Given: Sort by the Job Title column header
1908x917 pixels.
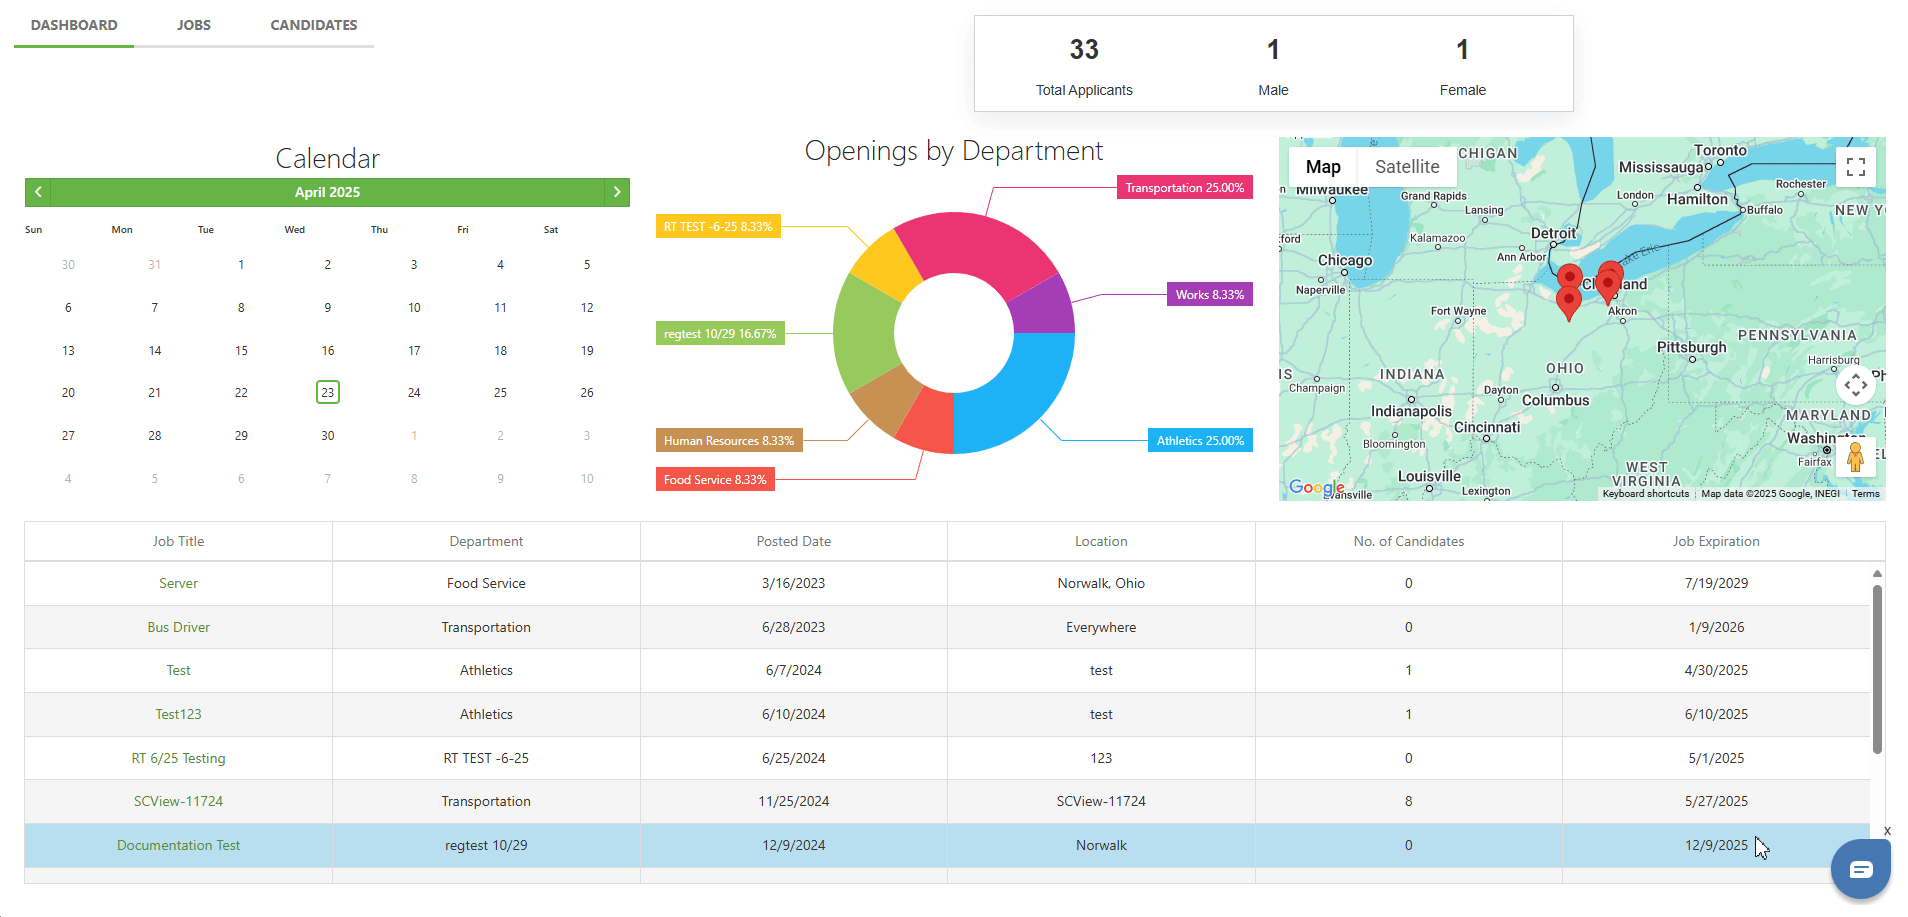Looking at the screenshot, I should tap(179, 541).
